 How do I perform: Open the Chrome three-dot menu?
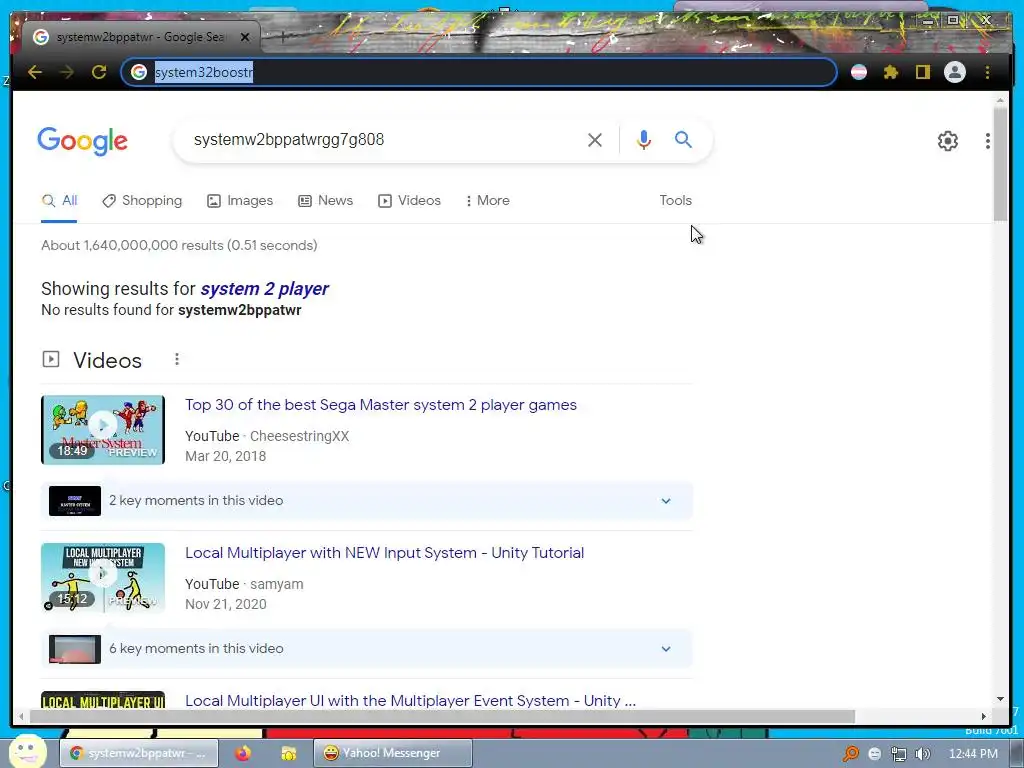[x=987, y=72]
